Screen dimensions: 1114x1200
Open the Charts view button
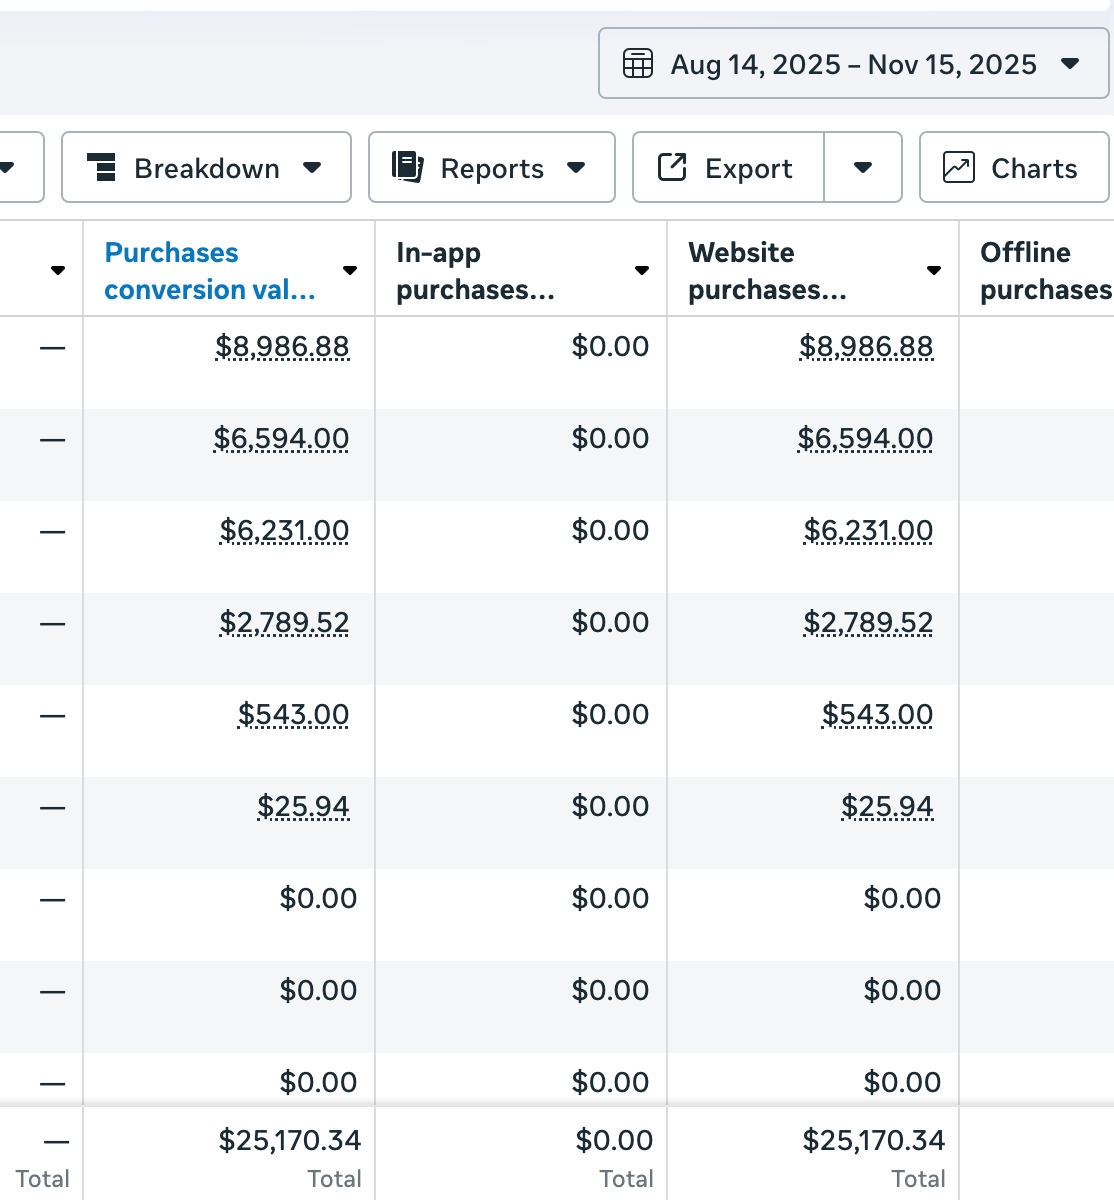coord(1014,168)
